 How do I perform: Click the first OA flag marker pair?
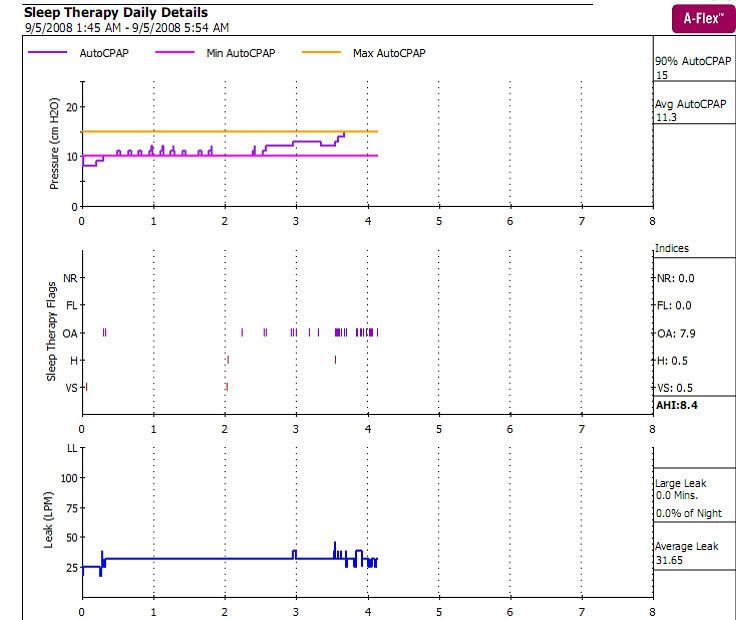(x=104, y=333)
